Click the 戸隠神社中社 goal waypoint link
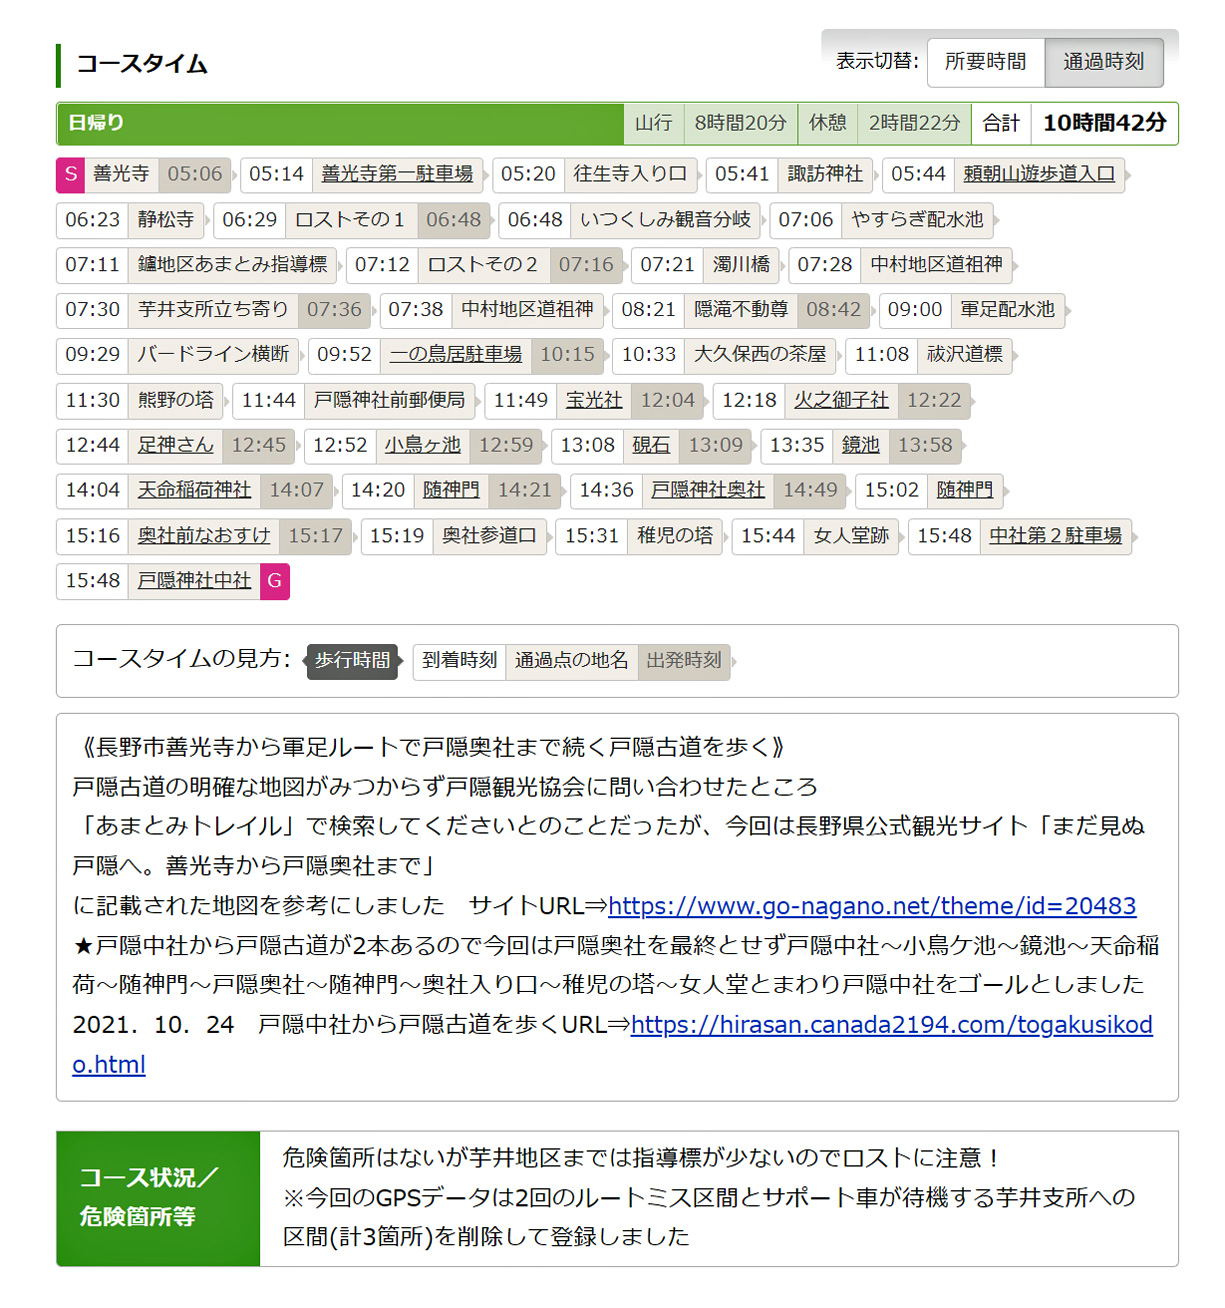The height and width of the screenshot is (1308, 1225). point(194,581)
